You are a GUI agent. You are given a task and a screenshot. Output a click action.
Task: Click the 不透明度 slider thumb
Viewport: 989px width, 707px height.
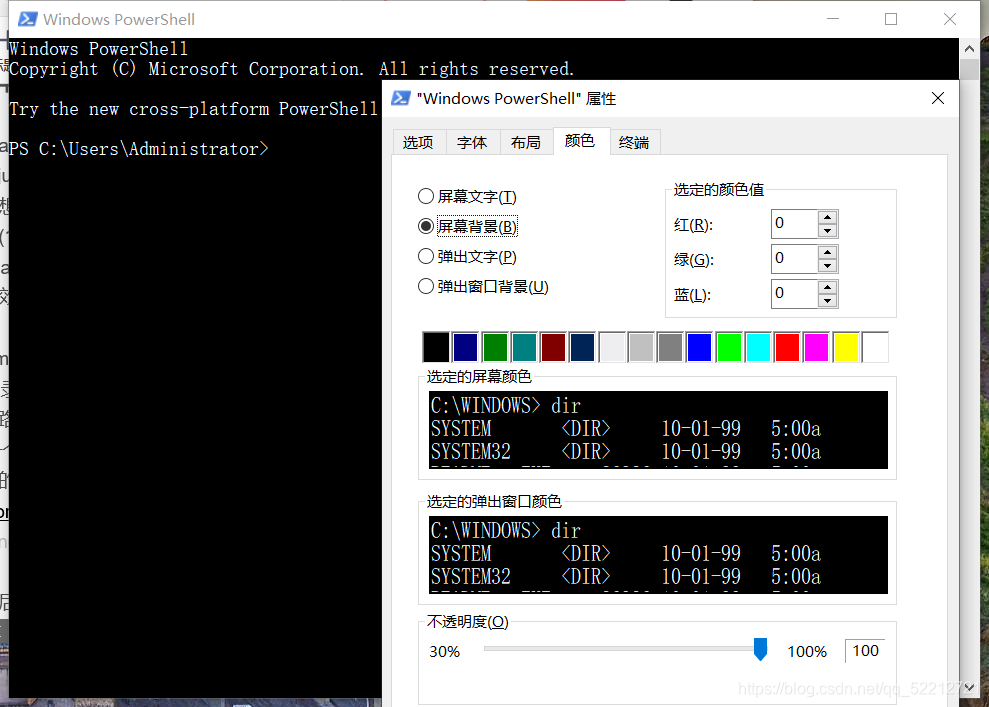(760, 650)
